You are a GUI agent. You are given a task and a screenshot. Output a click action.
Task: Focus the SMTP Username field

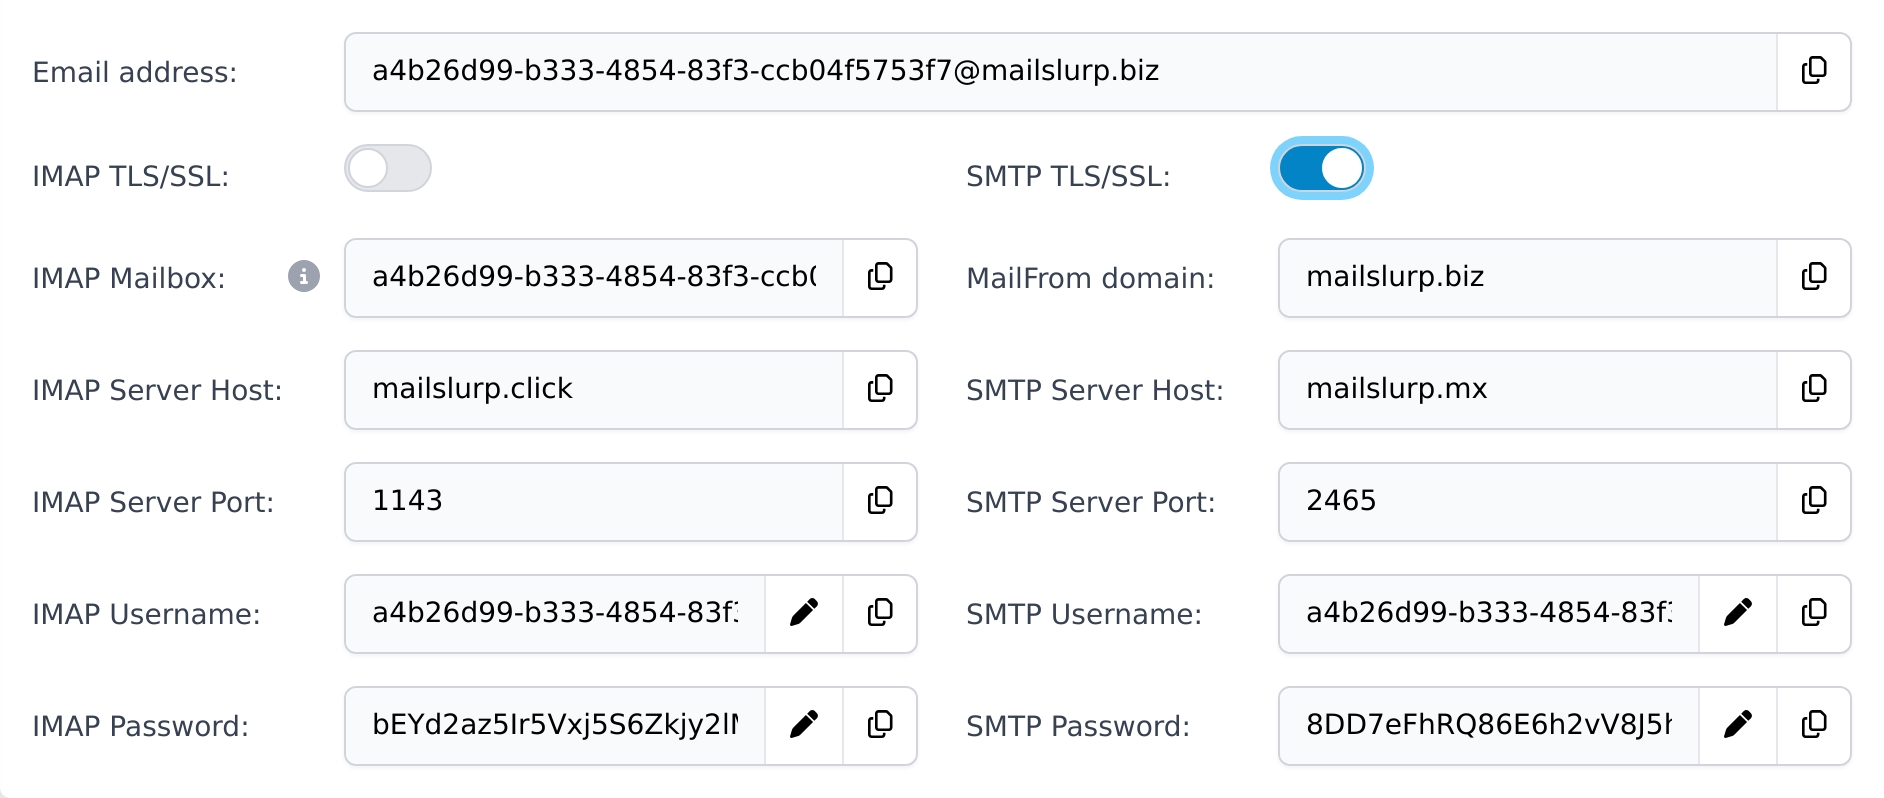1489,614
